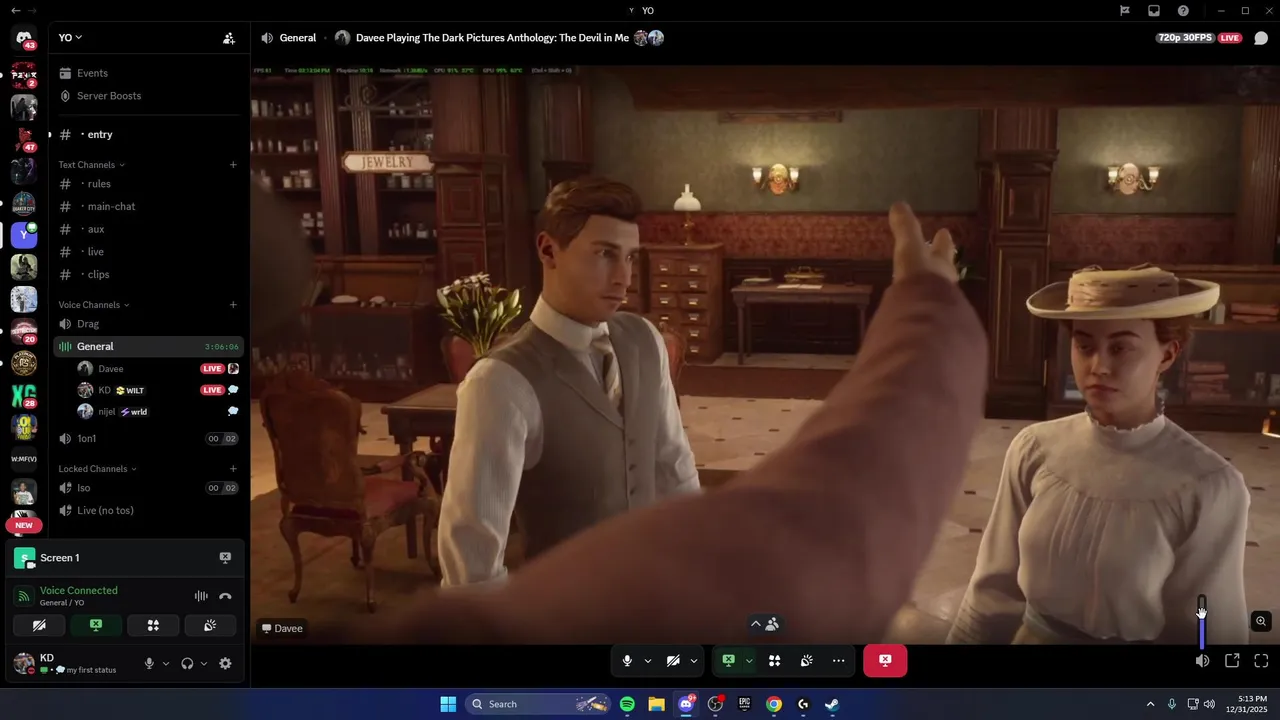Click the flag icon in title bar
This screenshot has width=1280, height=720.
(x=1125, y=10)
